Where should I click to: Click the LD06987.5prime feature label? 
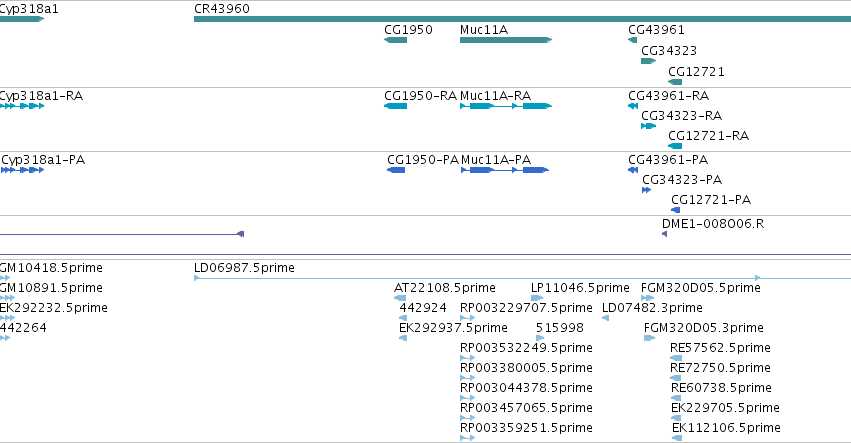click(244, 268)
